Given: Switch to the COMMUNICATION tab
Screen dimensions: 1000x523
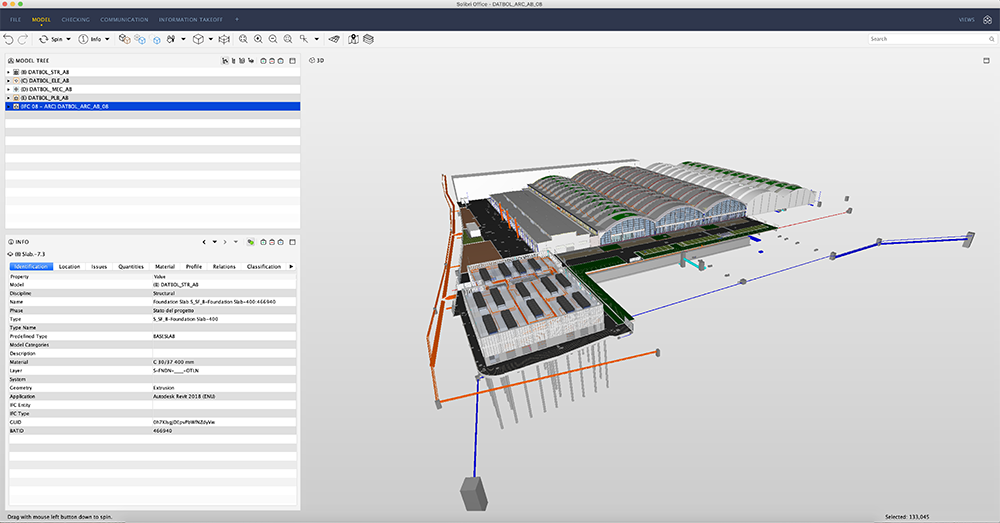Looking at the screenshot, I should click(x=124, y=20).
